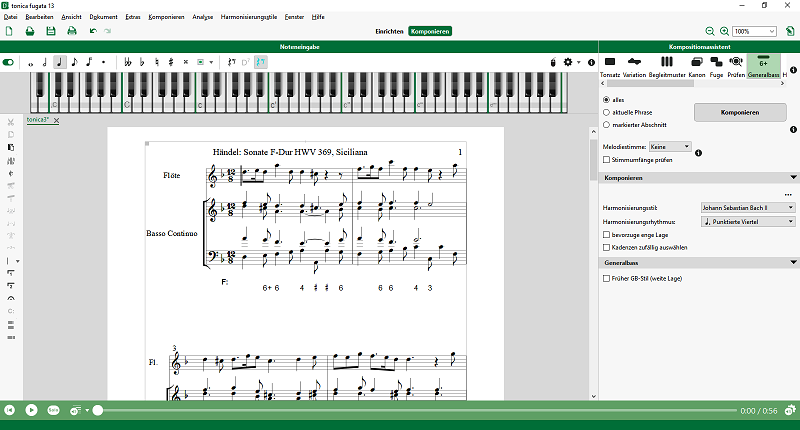Image resolution: width=800 pixels, height=430 pixels.
Task: Open the Tonsatz assistant tool
Action: point(610,67)
